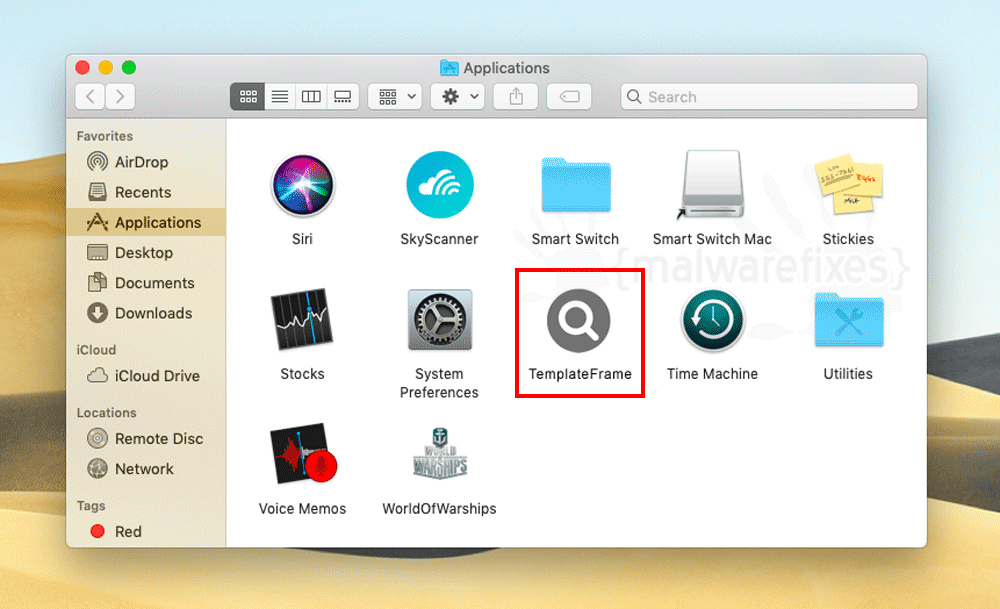Open the System Preferences gear icon
1000x609 pixels.
(x=439, y=319)
